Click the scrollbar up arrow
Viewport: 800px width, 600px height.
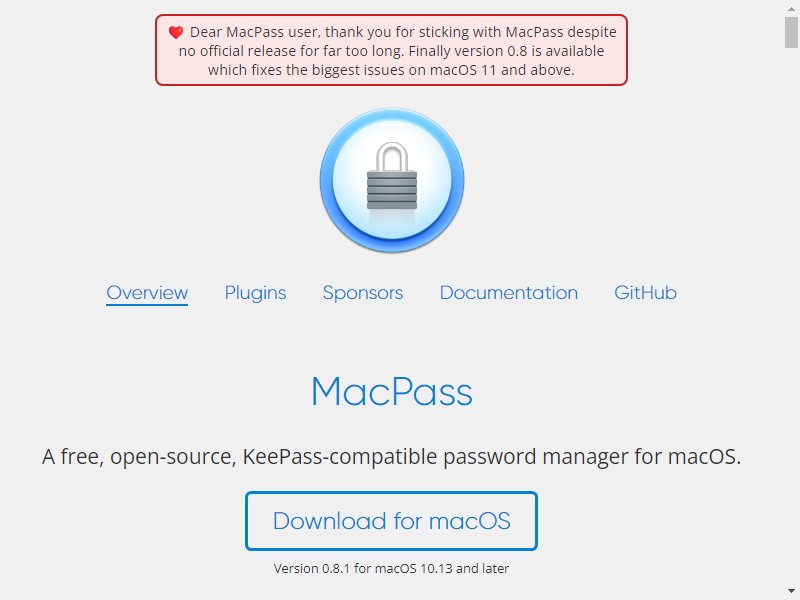click(791, 8)
